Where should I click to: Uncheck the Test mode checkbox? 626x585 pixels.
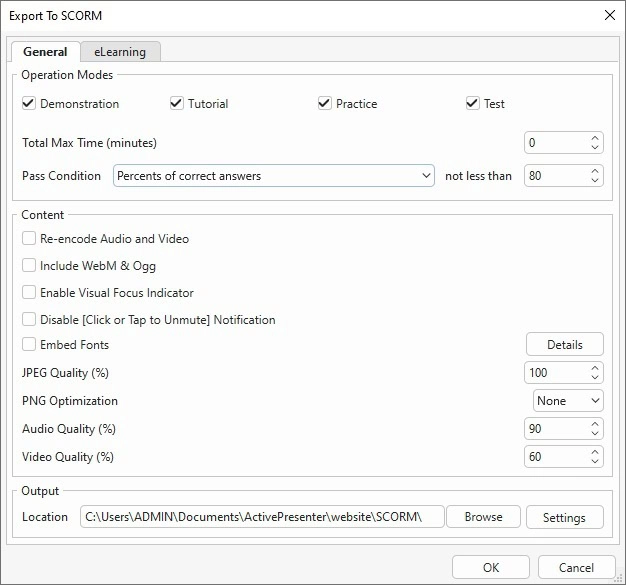click(x=473, y=104)
